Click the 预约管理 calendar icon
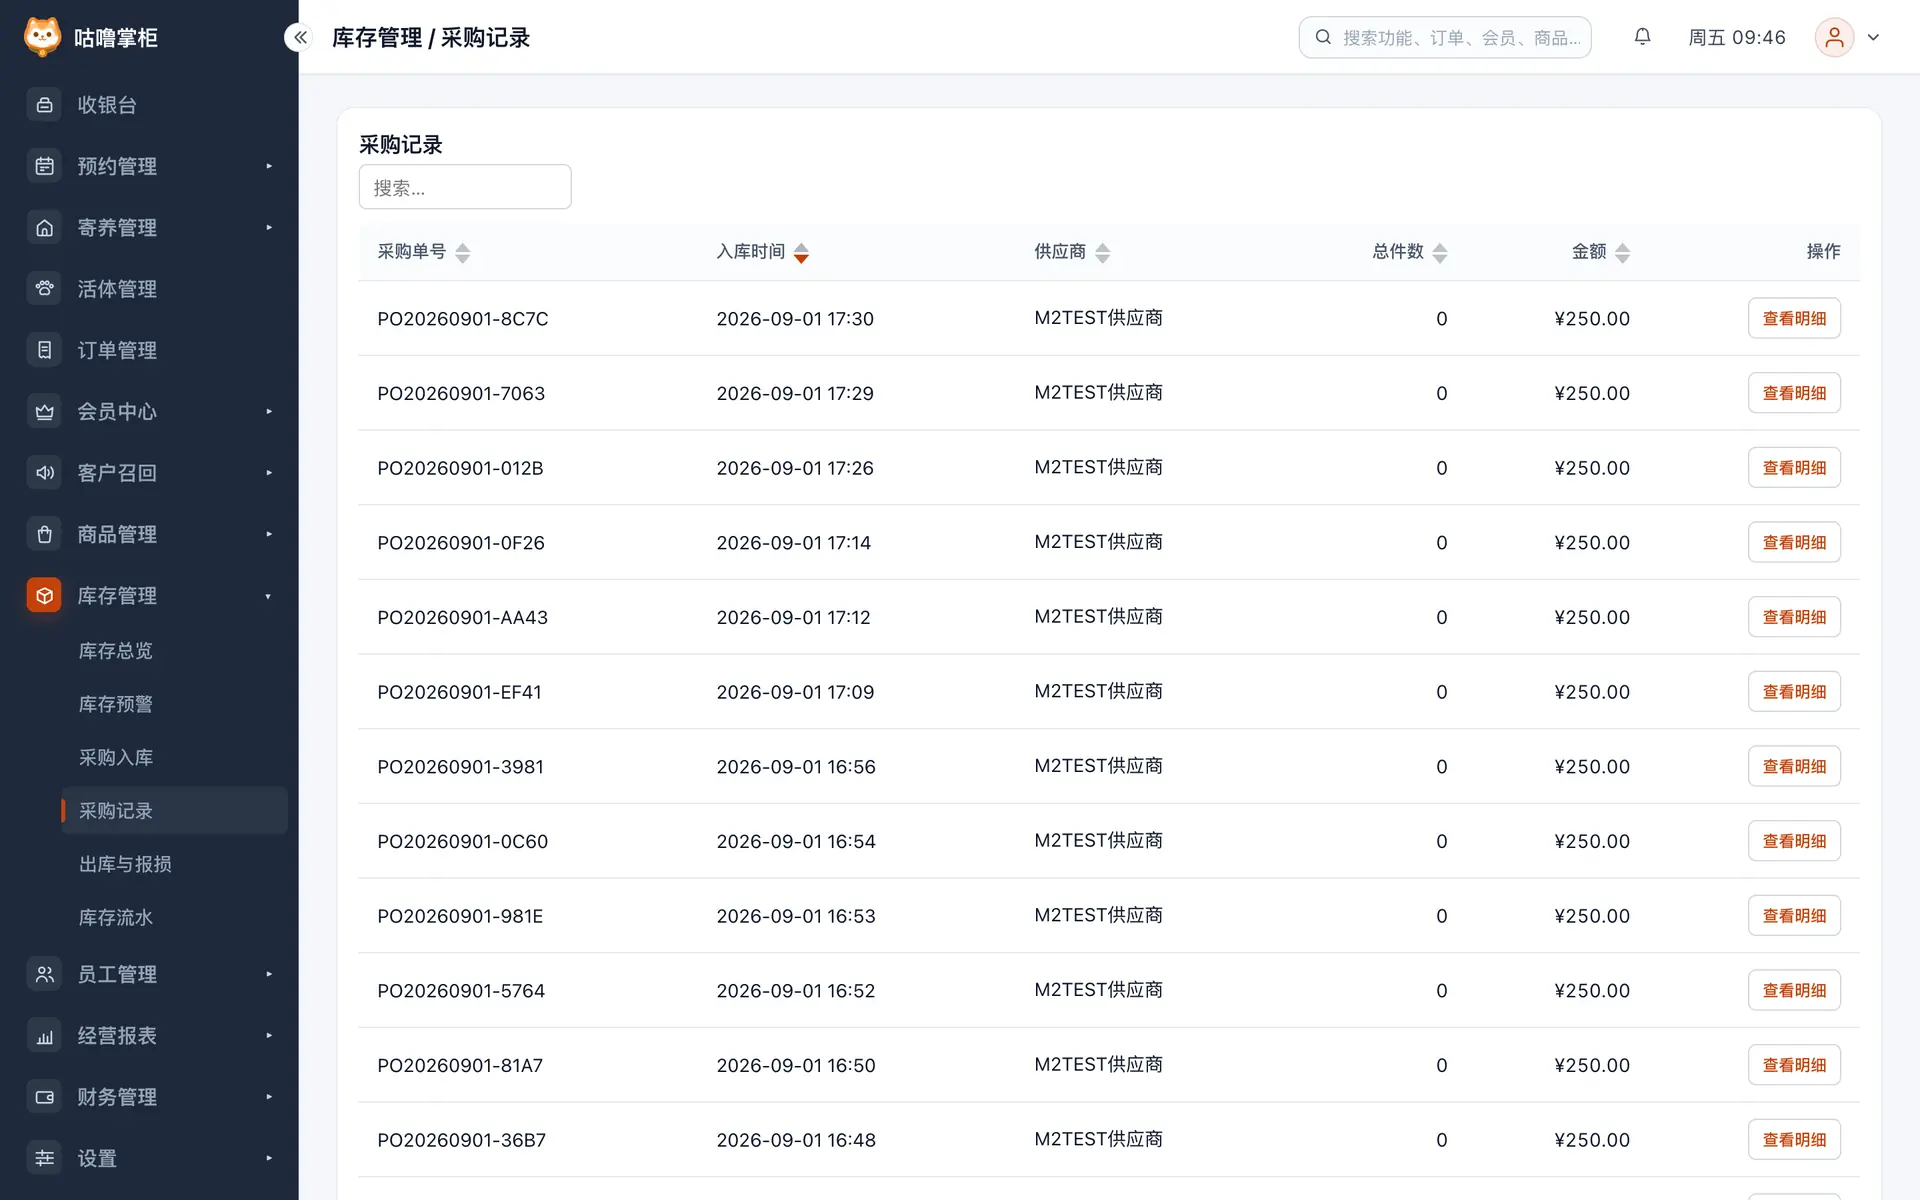This screenshot has height=1200, width=1920. coord(44,166)
